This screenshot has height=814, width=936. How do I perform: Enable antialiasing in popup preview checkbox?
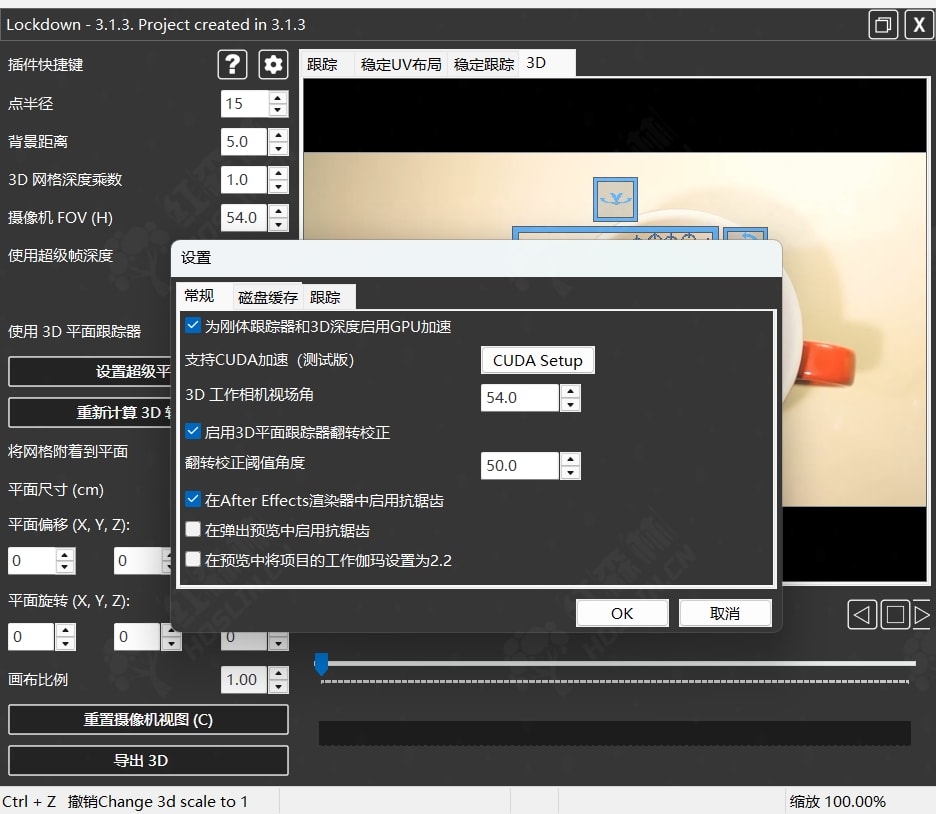(193, 529)
